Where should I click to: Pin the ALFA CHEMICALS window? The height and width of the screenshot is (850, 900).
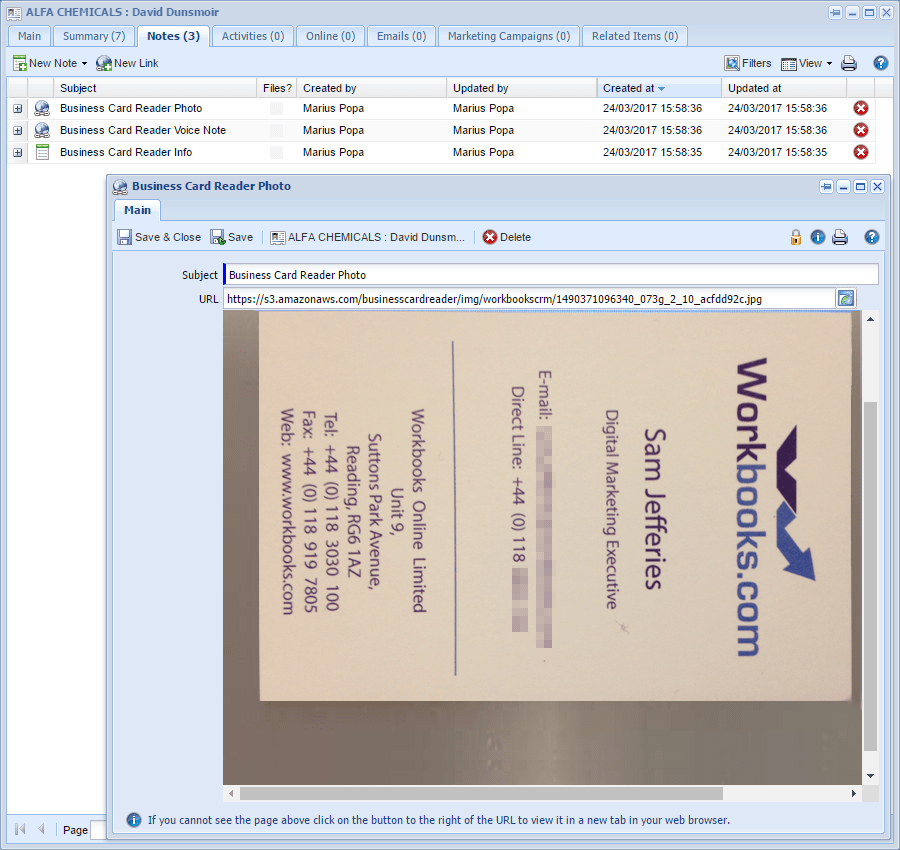point(835,13)
